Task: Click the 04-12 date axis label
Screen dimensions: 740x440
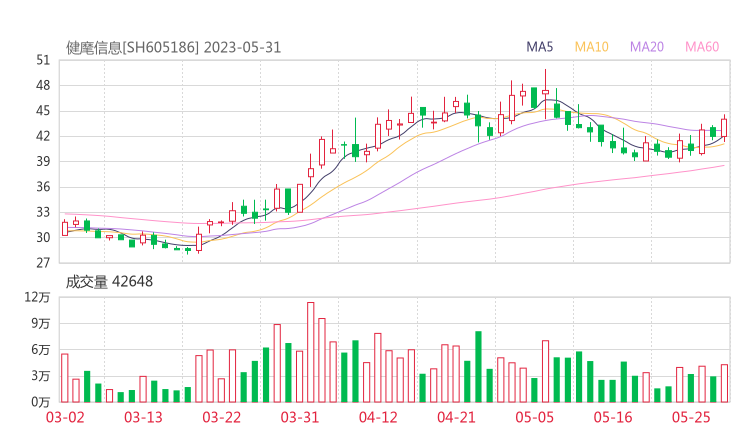Action: (378, 417)
